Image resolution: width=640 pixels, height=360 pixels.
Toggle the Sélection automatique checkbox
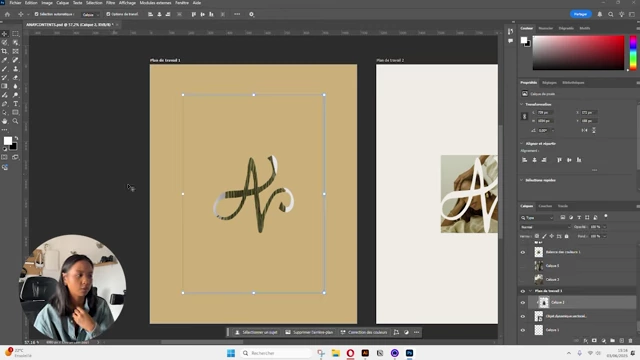pos(36,14)
